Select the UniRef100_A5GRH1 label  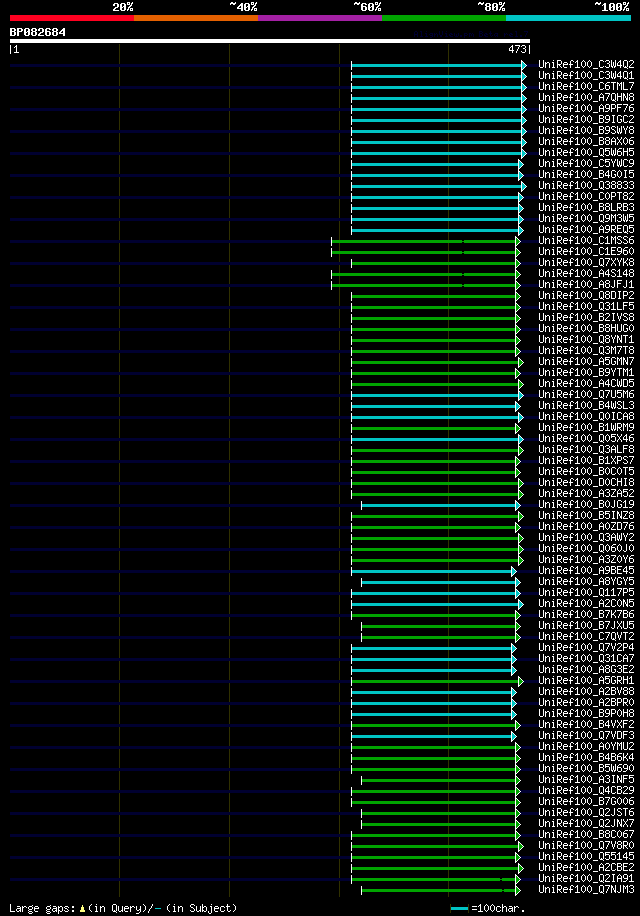(x=586, y=681)
